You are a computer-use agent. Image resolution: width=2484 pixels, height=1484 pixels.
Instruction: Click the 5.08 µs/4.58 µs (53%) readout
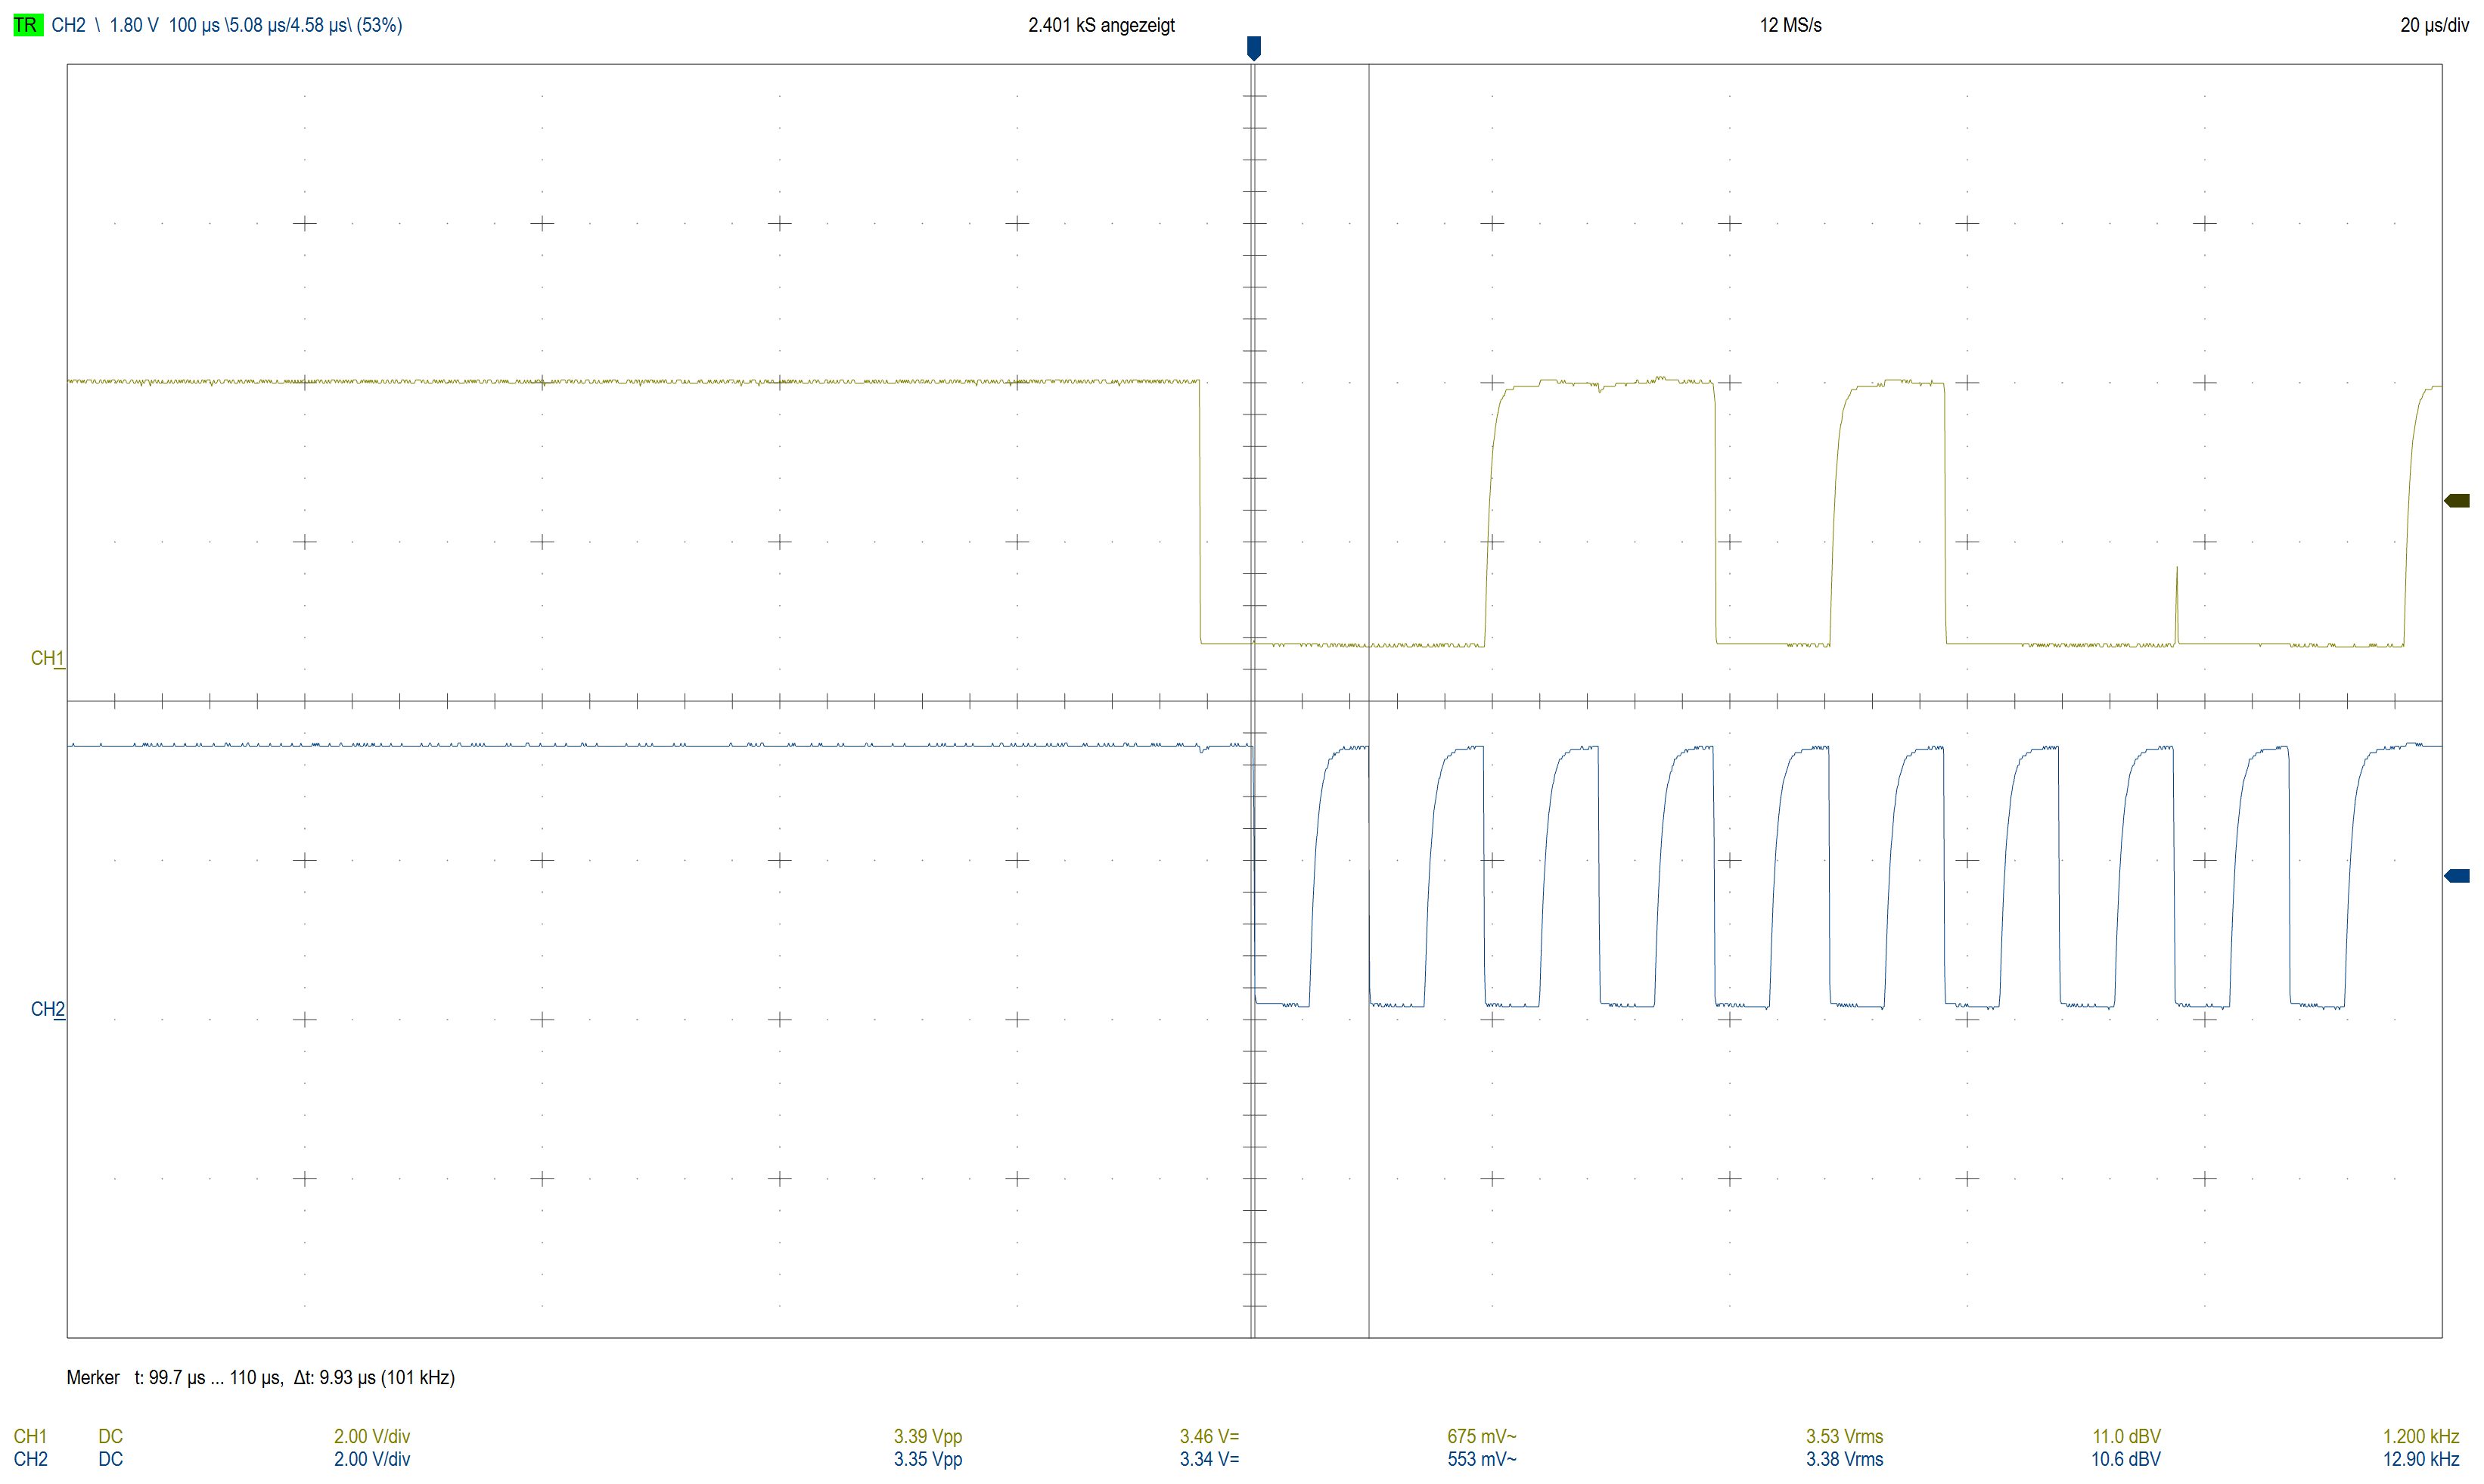pyautogui.click(x=314, y=25)
